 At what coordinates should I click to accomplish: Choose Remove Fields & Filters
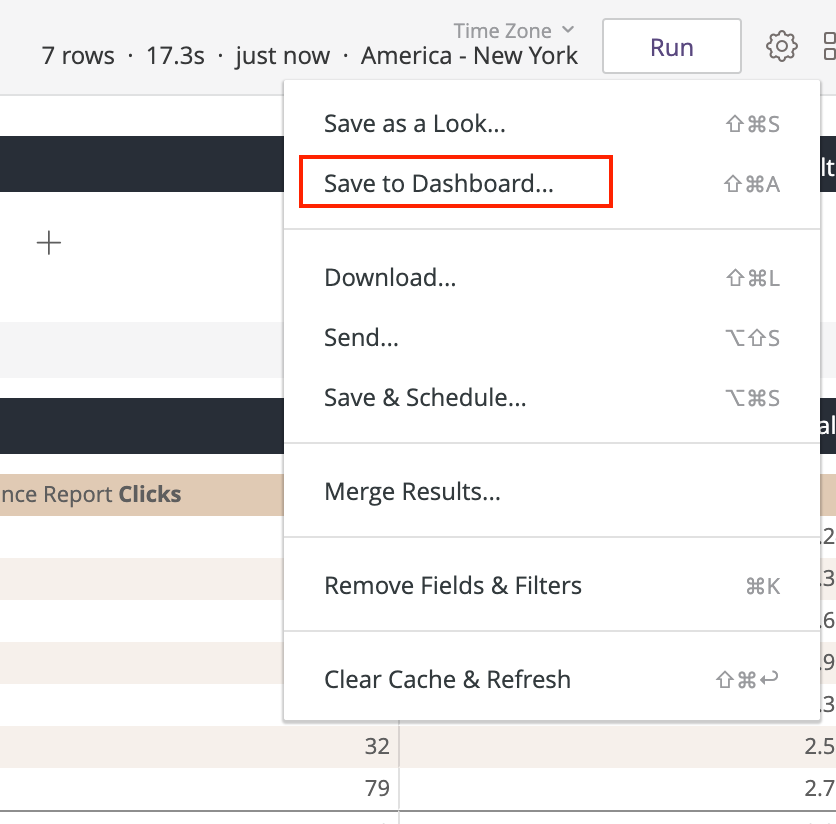pyautogui.click(x=452, y=586)
